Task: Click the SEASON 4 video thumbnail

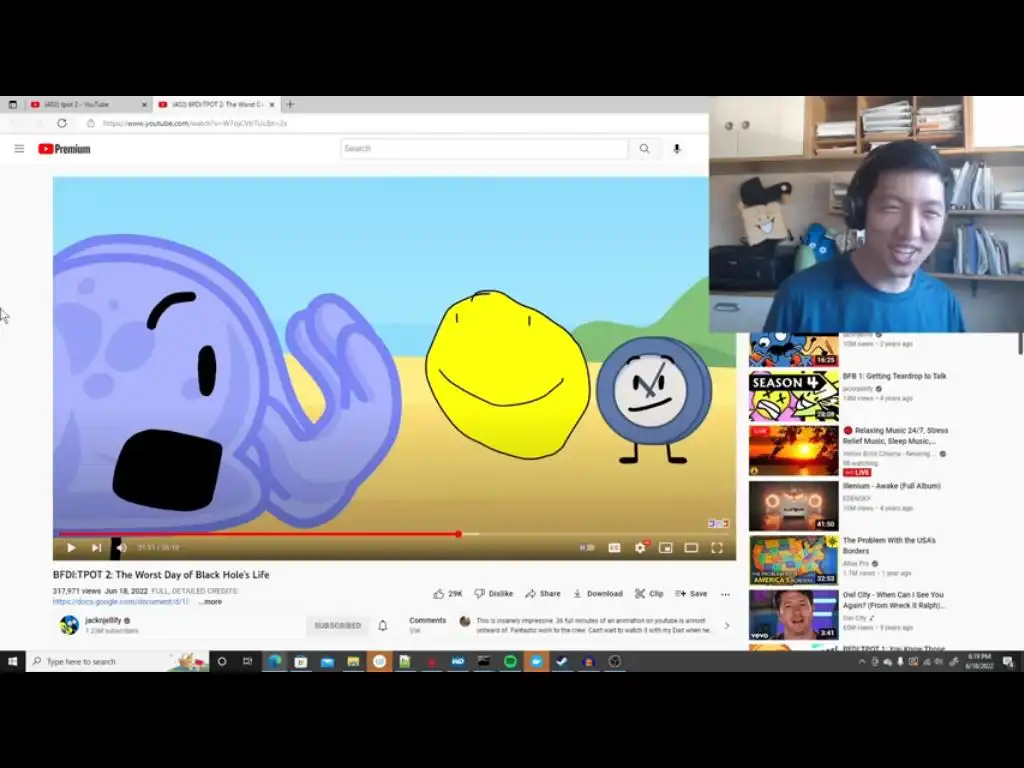Action: click(793, 396)
